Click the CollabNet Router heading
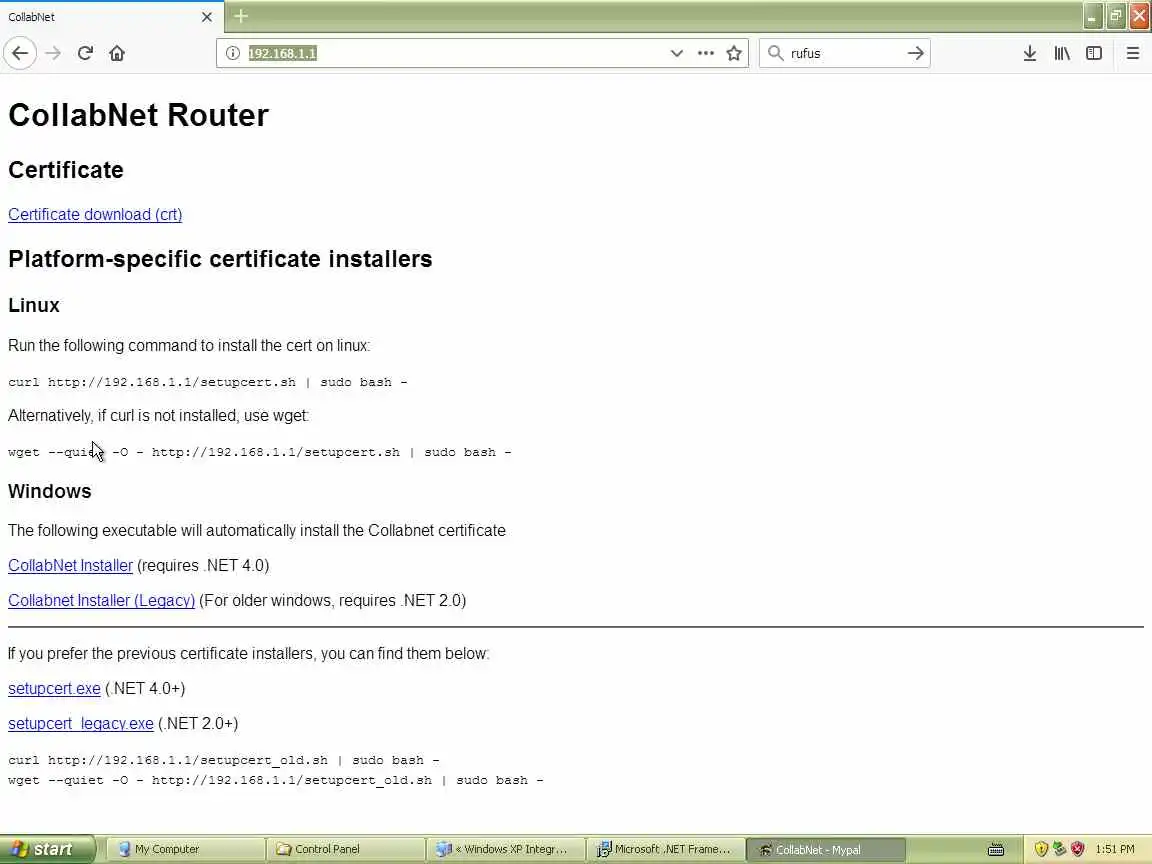 (x=138, y=115)
